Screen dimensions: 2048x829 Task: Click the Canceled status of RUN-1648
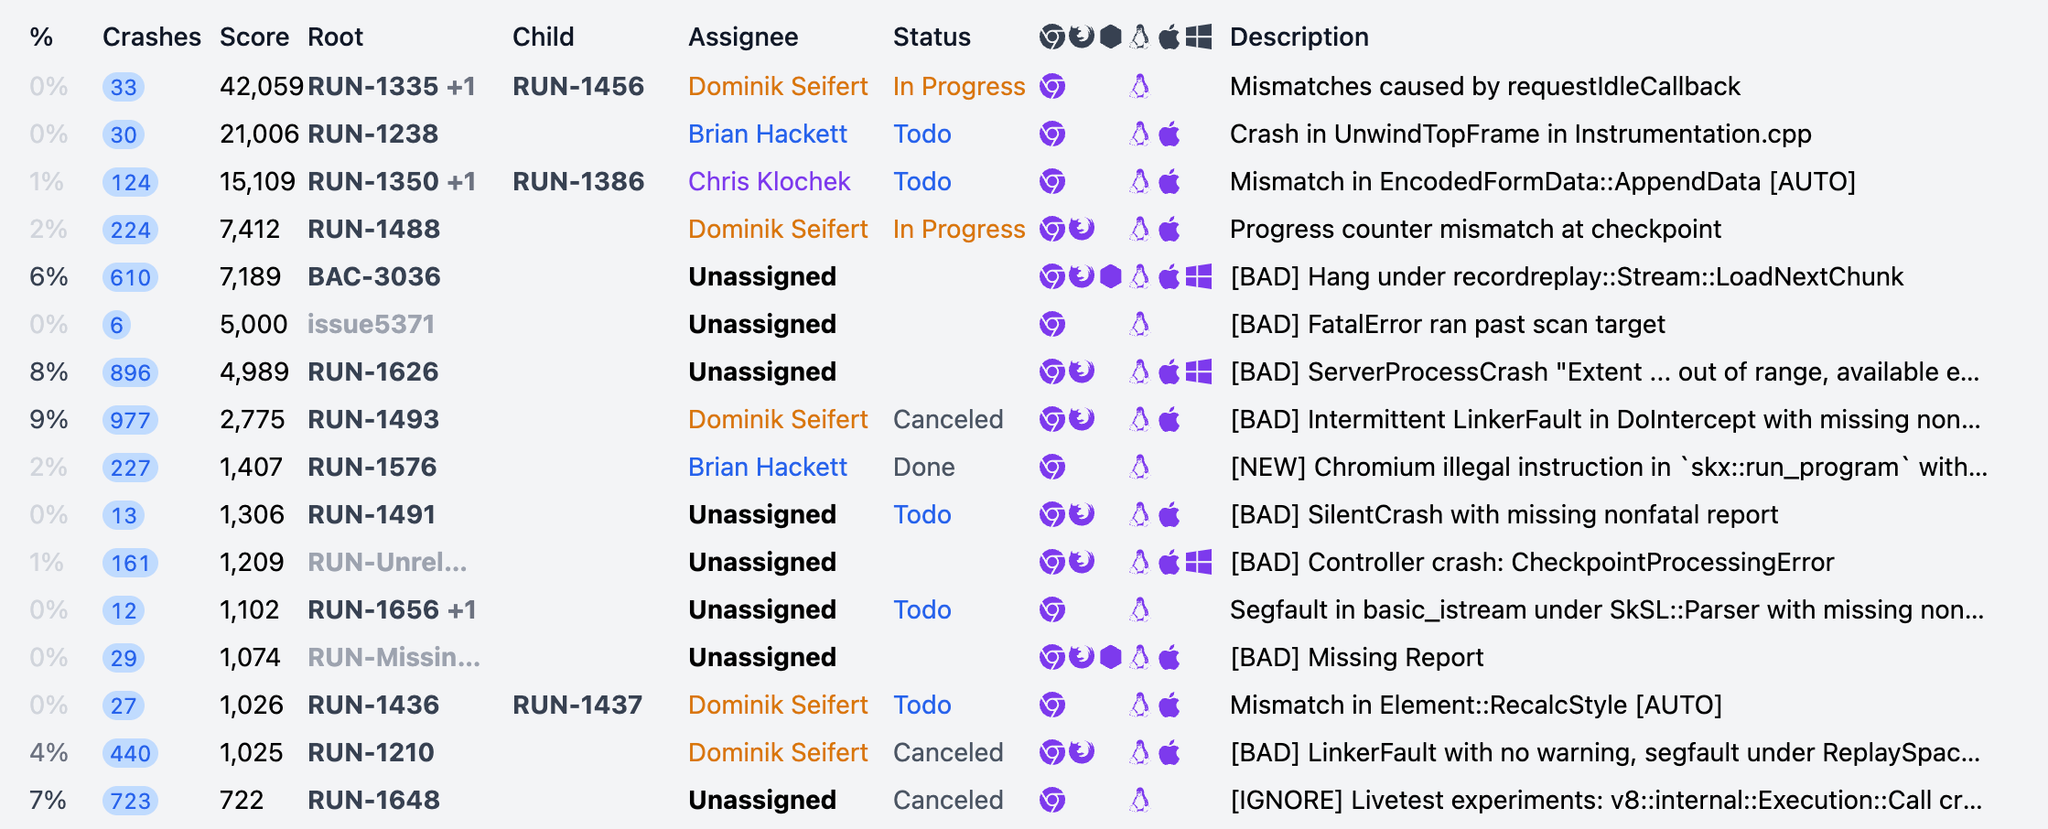click(x=948, y=800)
